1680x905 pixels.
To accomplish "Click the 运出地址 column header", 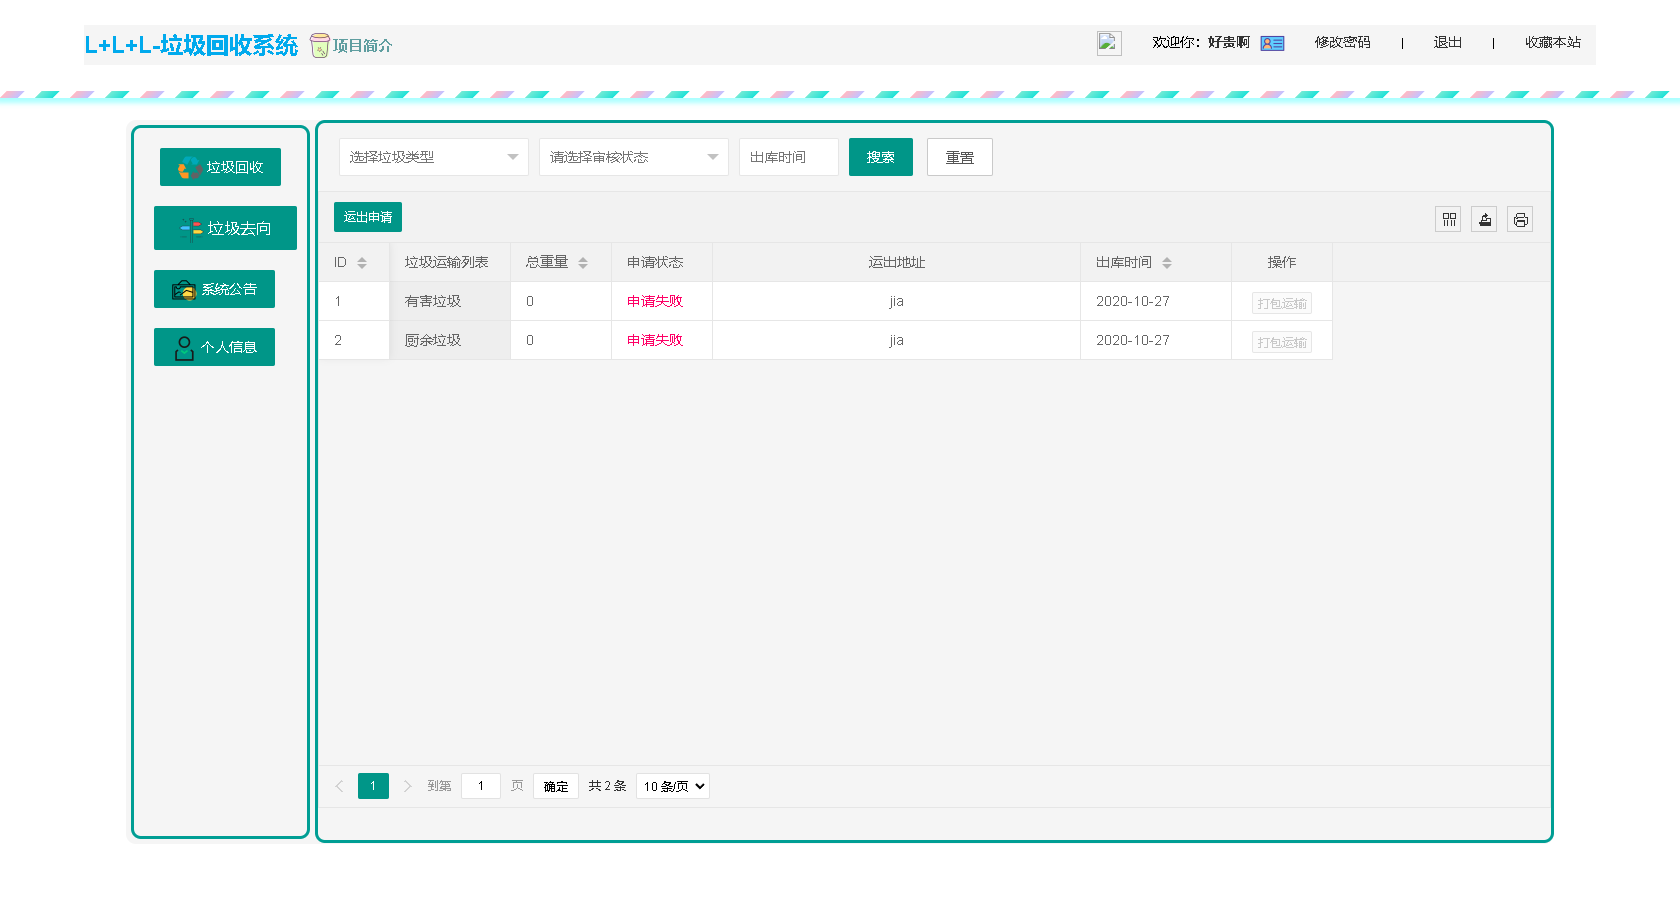I will click(x=897, y=262).
